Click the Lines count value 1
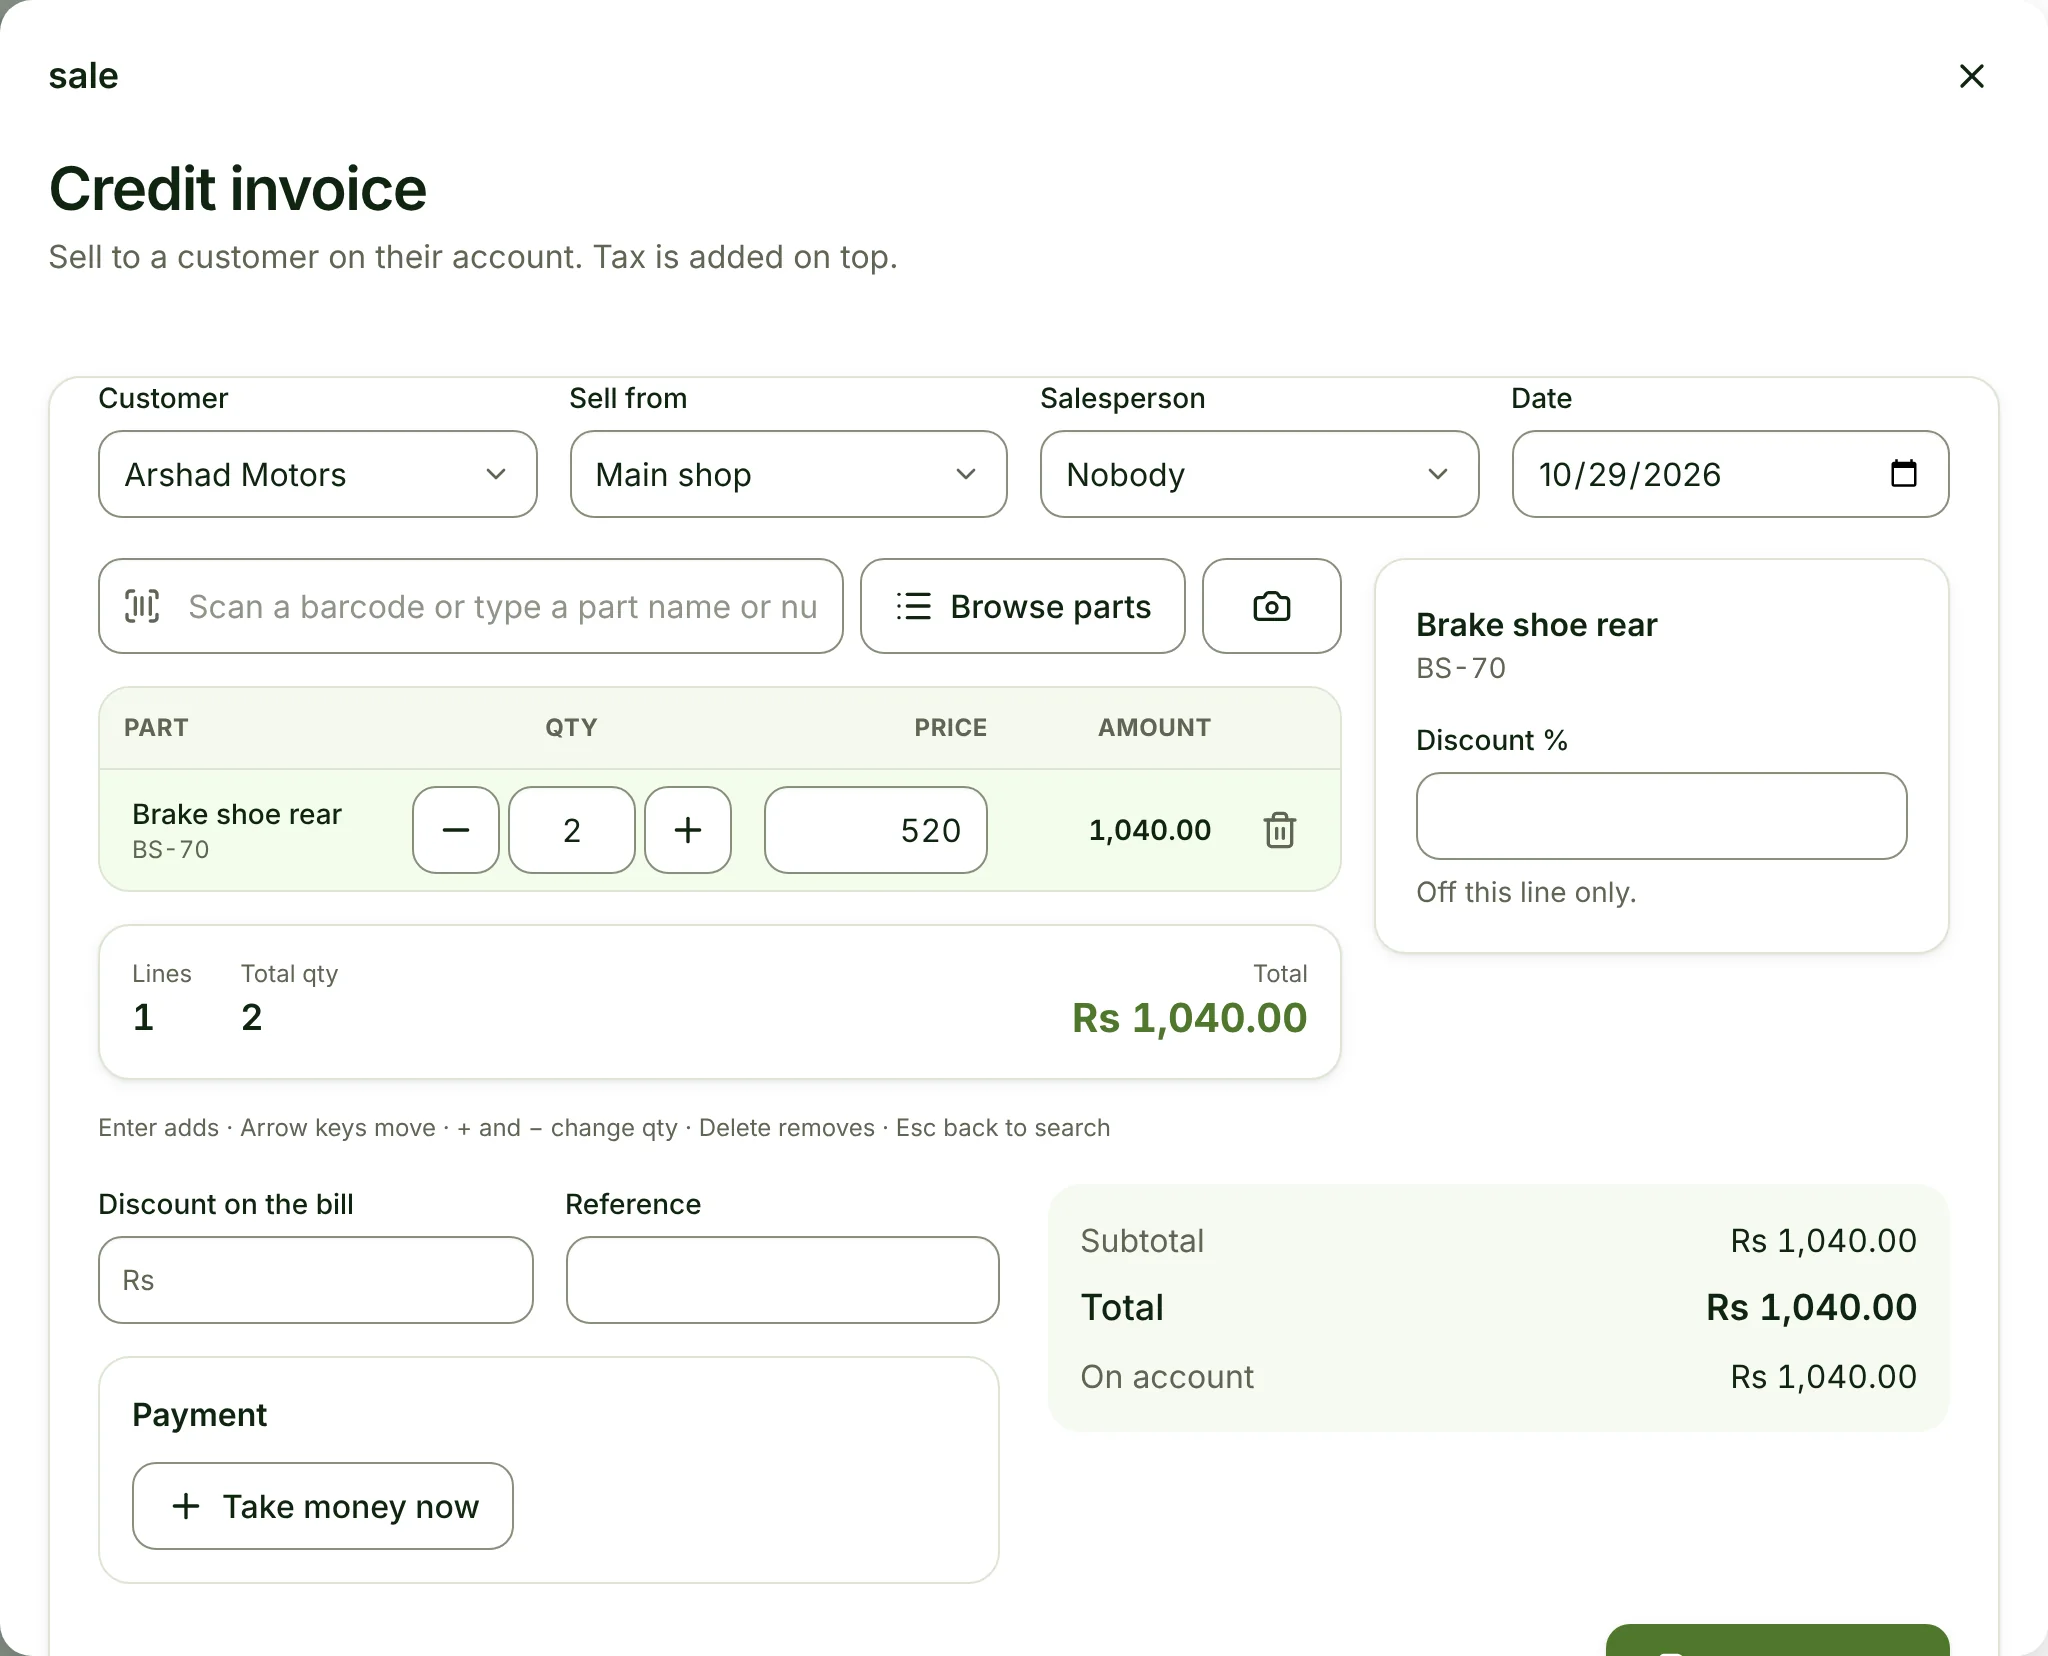Screen dimensions: 2048x1656 [x=143, y=1017]
